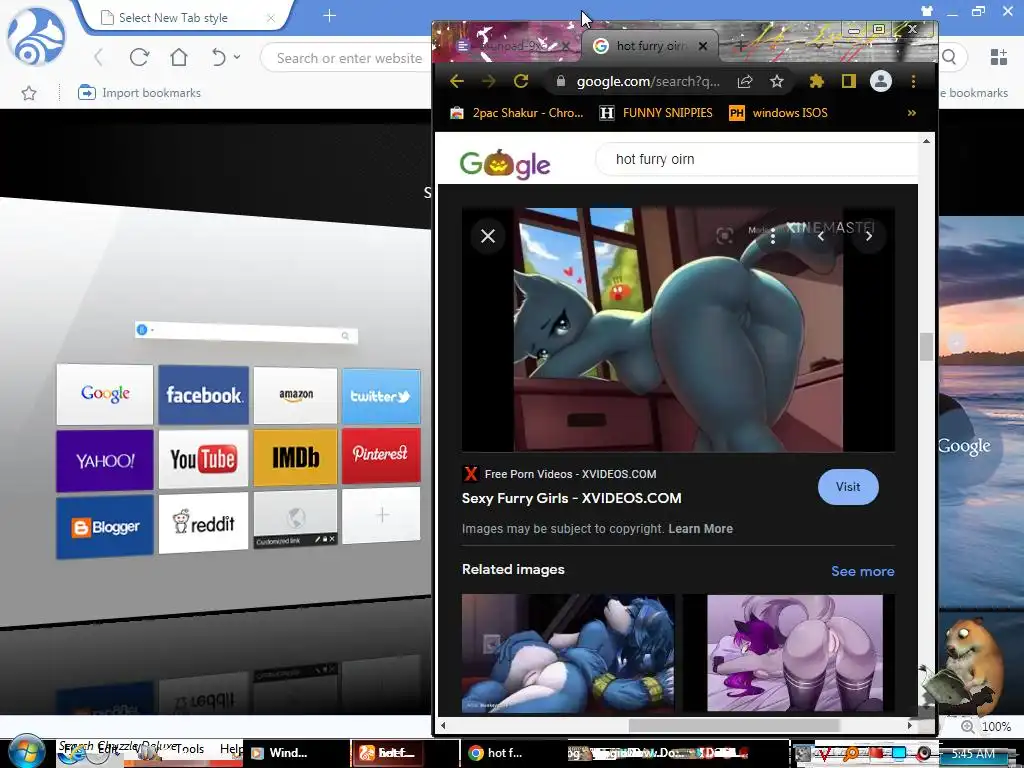
Task: Reload page in UC Browser
Action: click(139, 57)
